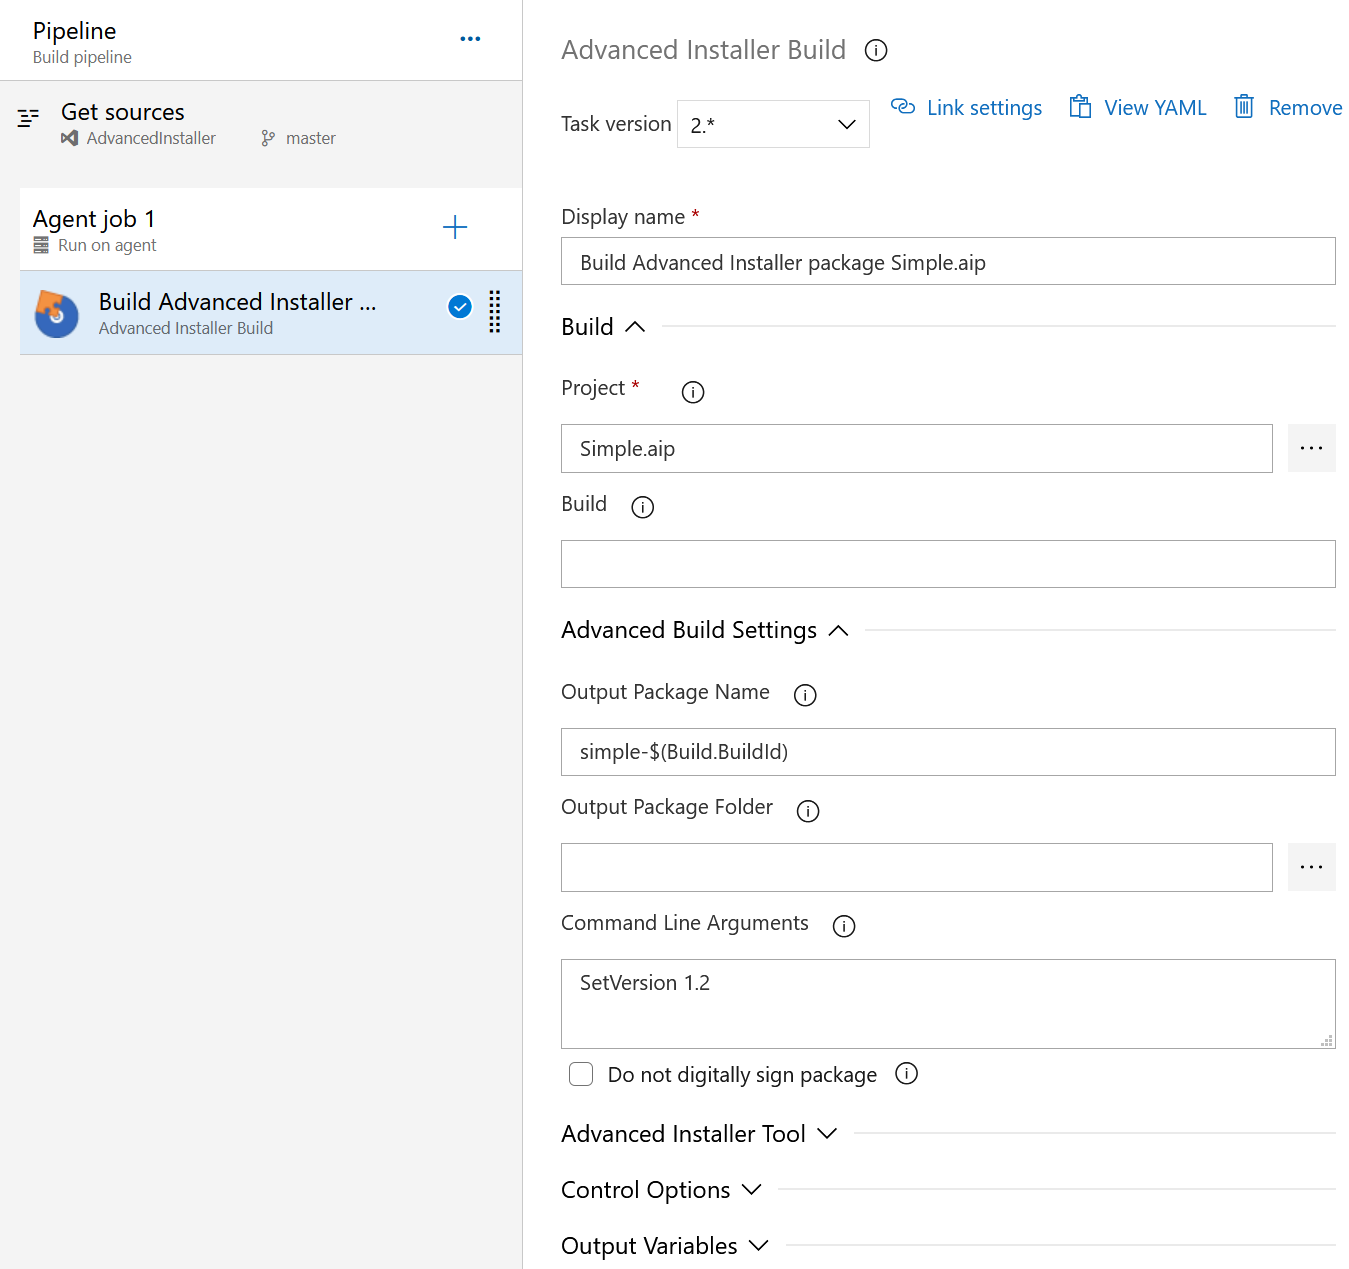Screen dimensions: 1349x1269
Task: Show info for Output Package Folder
Action: 808,811
